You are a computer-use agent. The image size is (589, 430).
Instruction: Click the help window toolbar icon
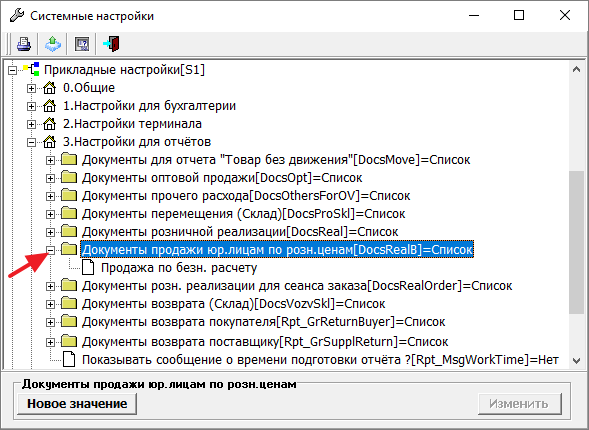click(x=82, y=44)
